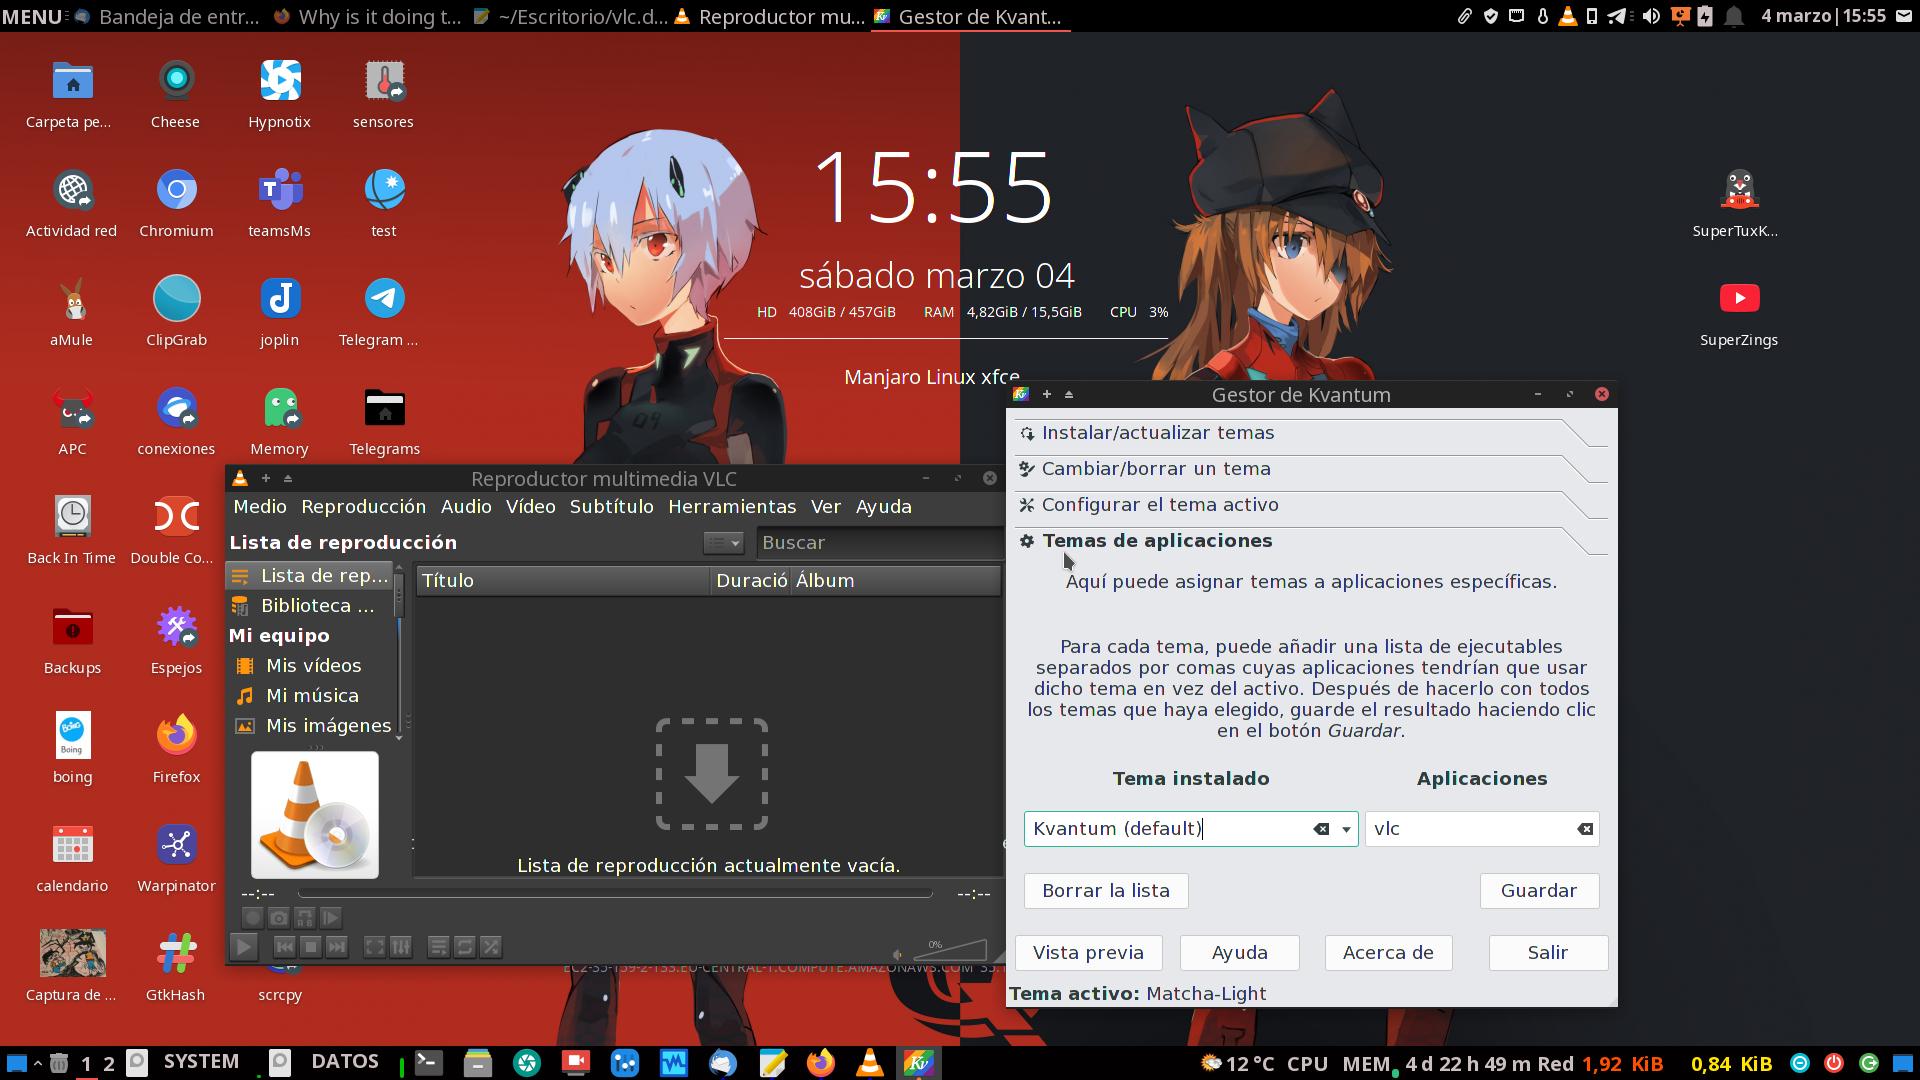Open VLC Vídeo menu
The width and height of the screenshot is (1920, 1080).
coord(530,507)
